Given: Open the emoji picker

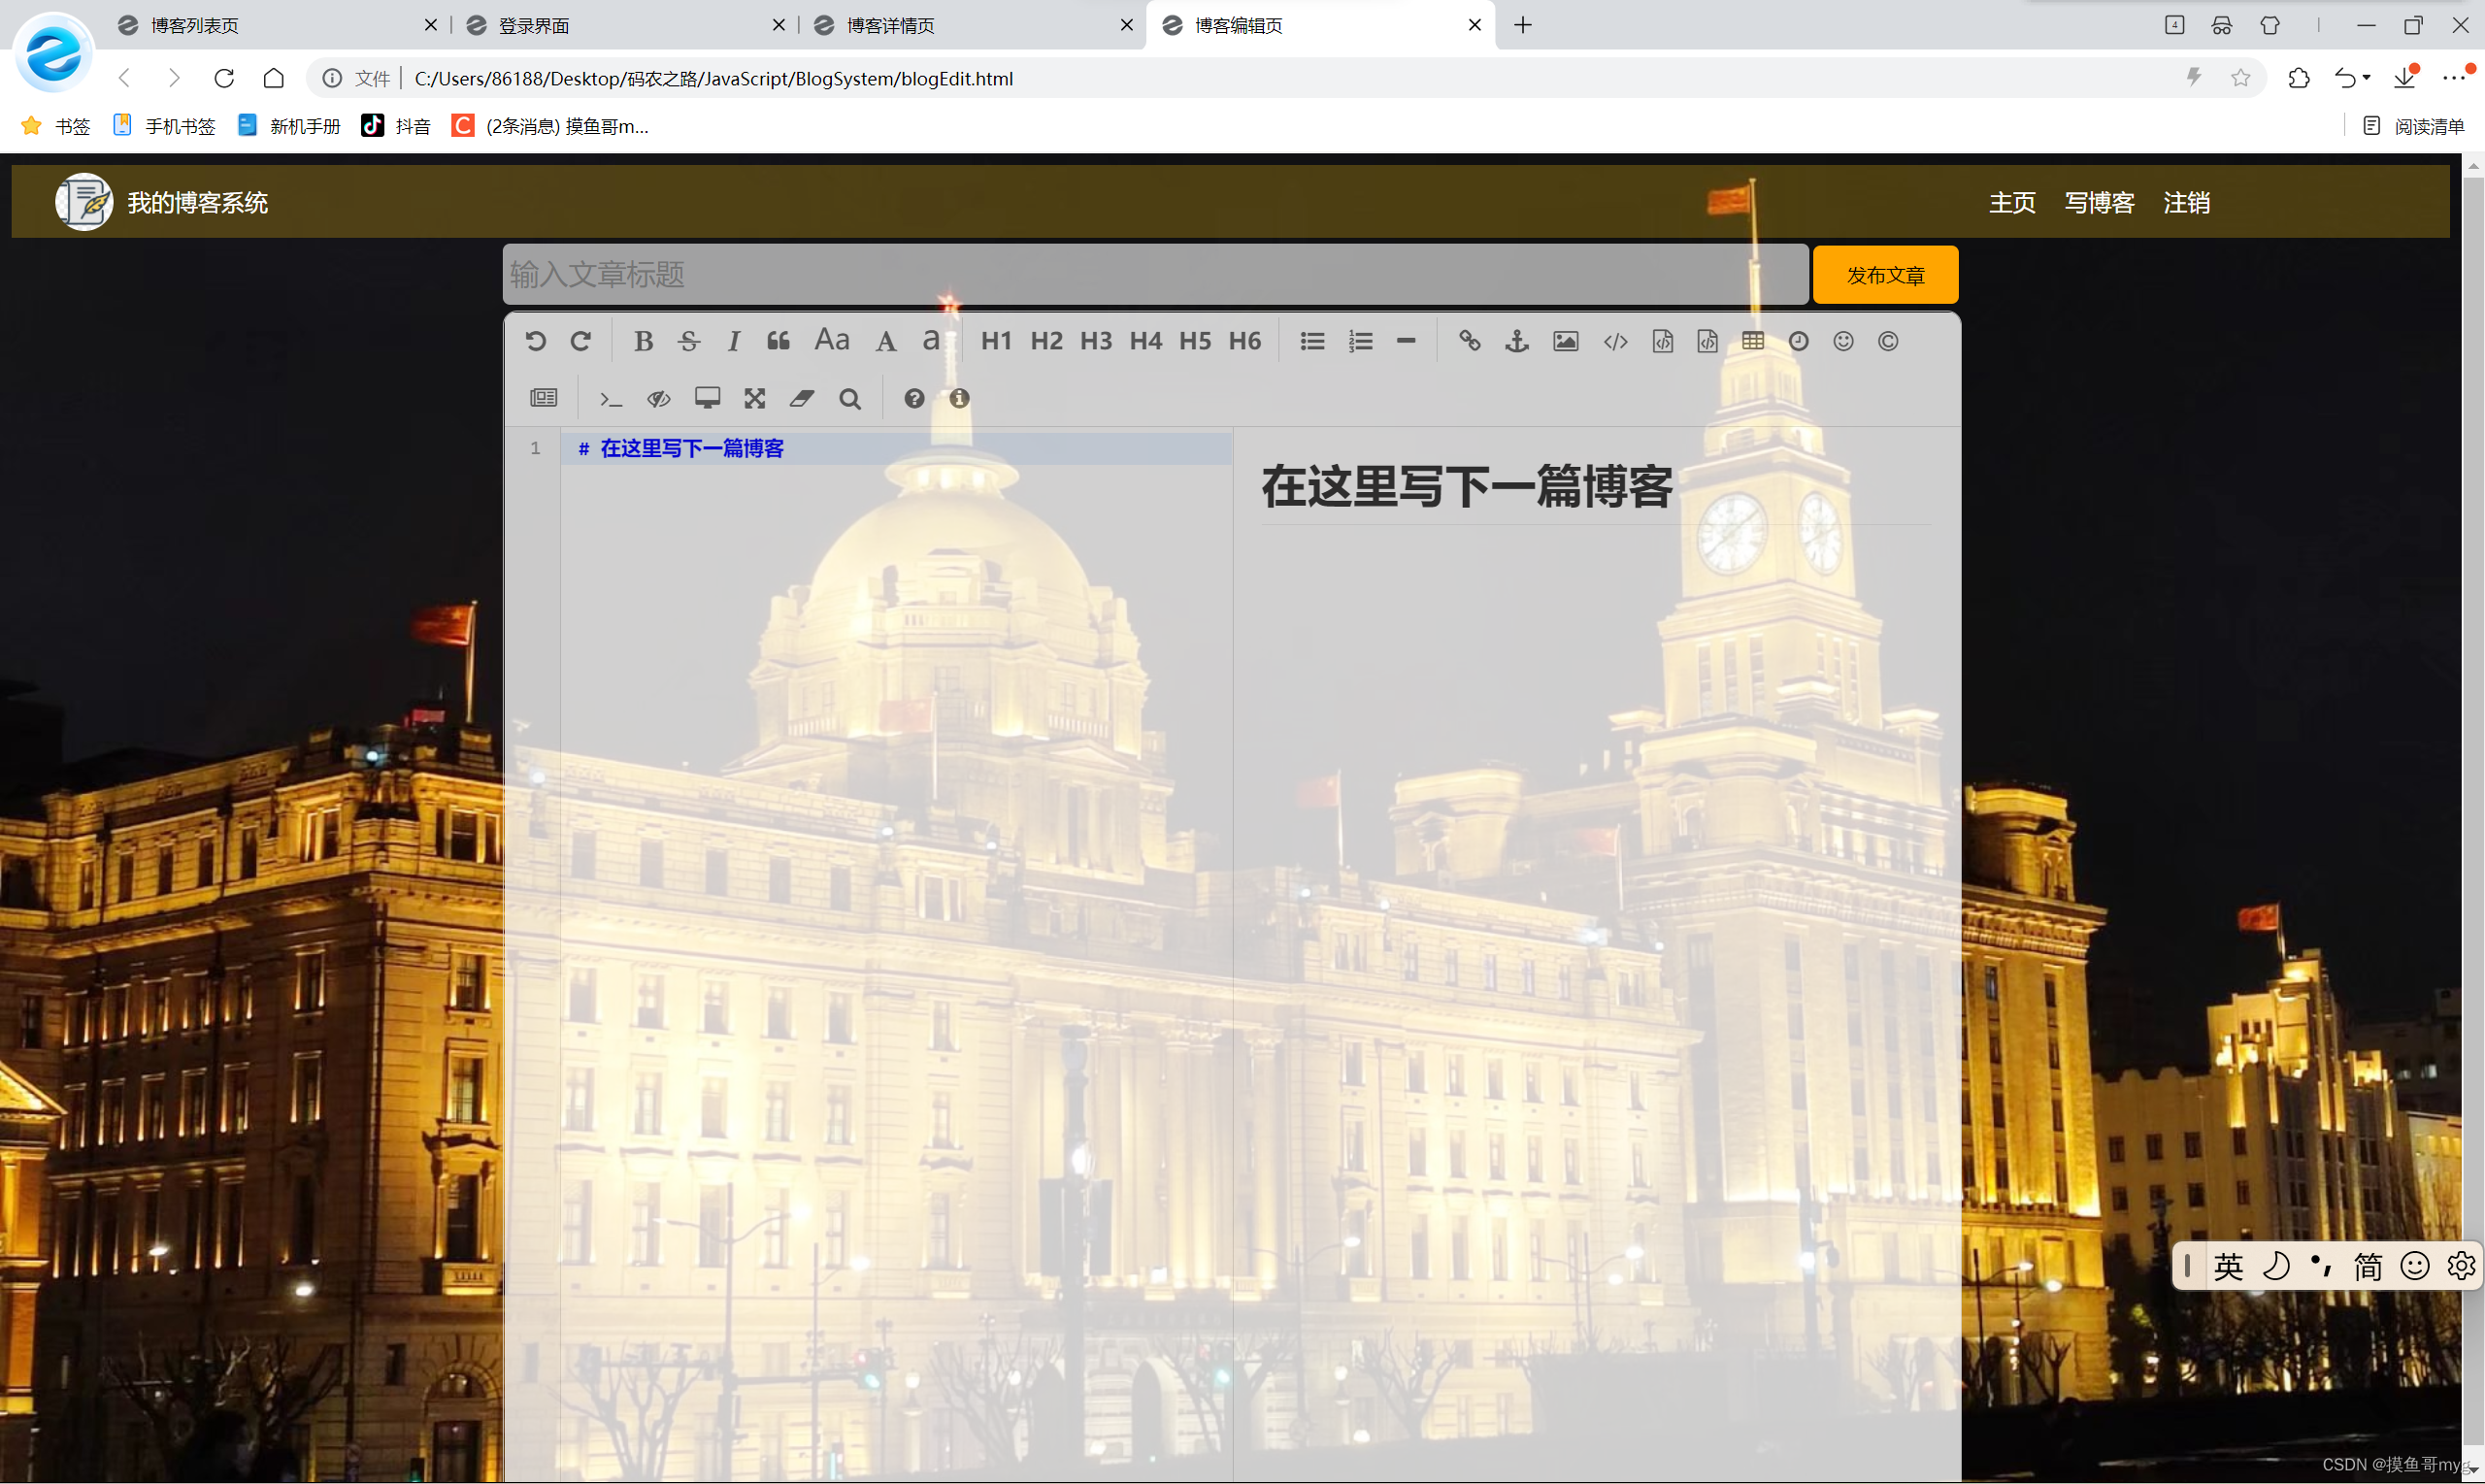Looking at the screenshot, I should tap(1843, 341).
